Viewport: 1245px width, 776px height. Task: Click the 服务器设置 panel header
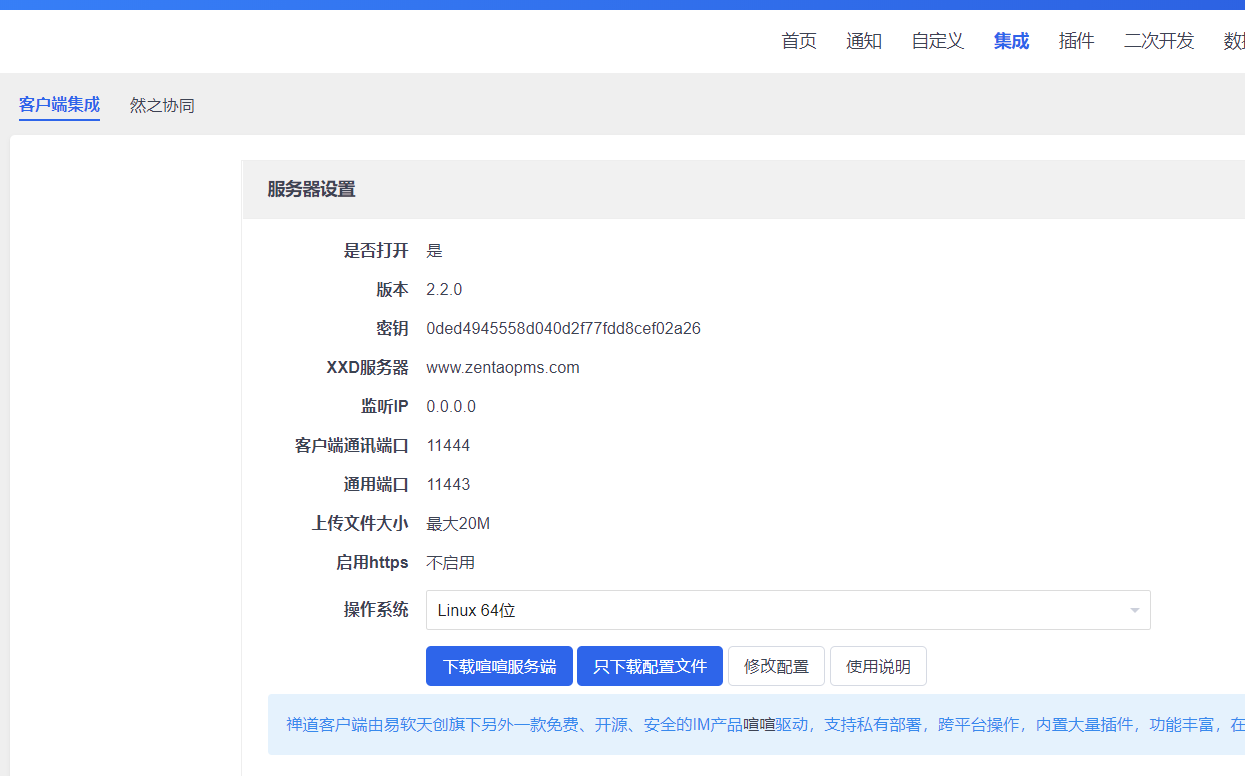311,190
